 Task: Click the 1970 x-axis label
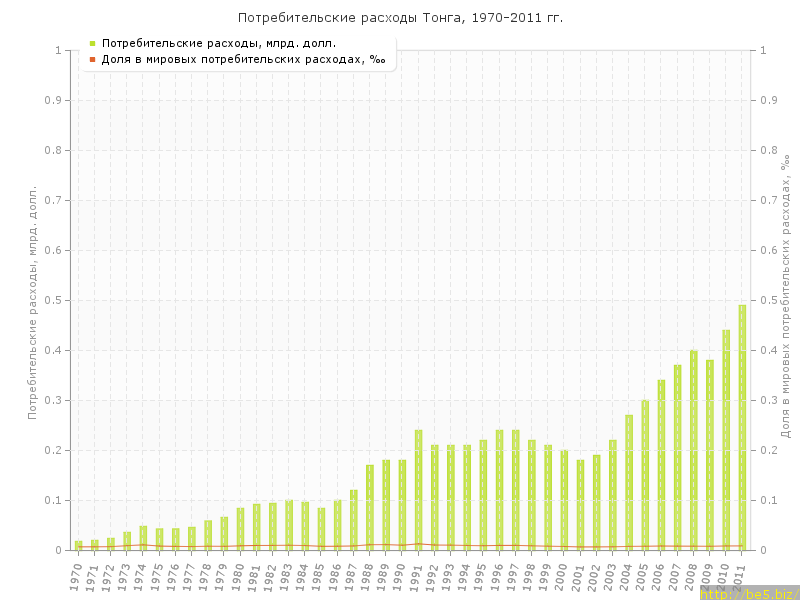pyautogui.click(x=77, y=575)
